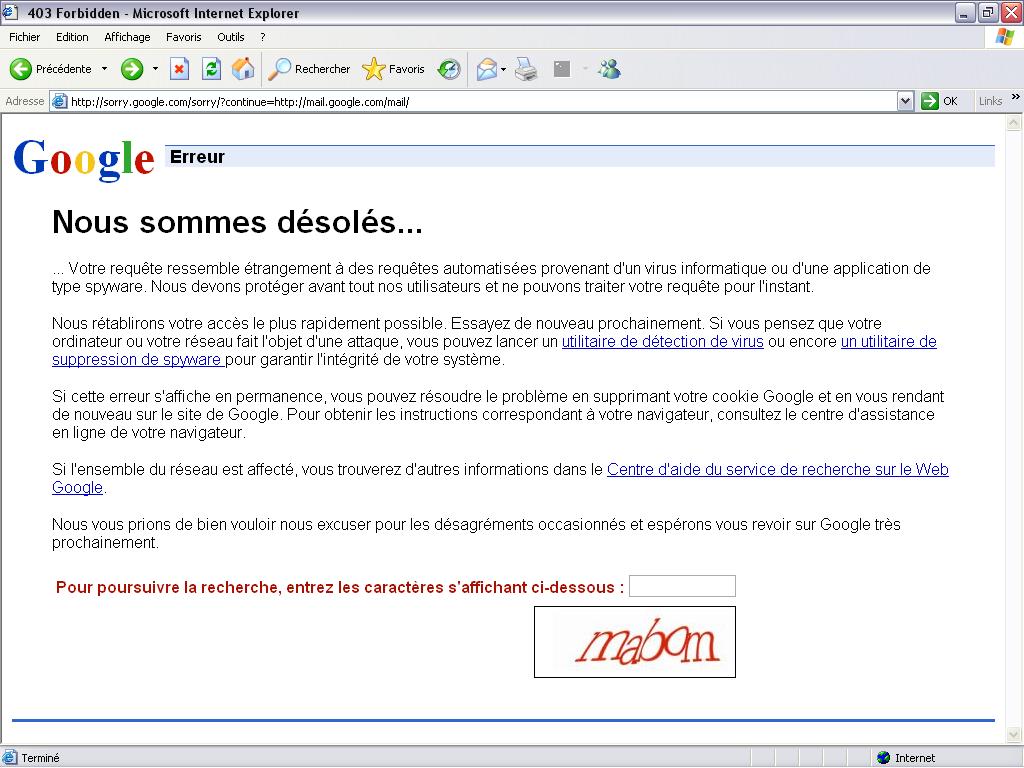
Task: Click the green OK go button
Action: 940,101
